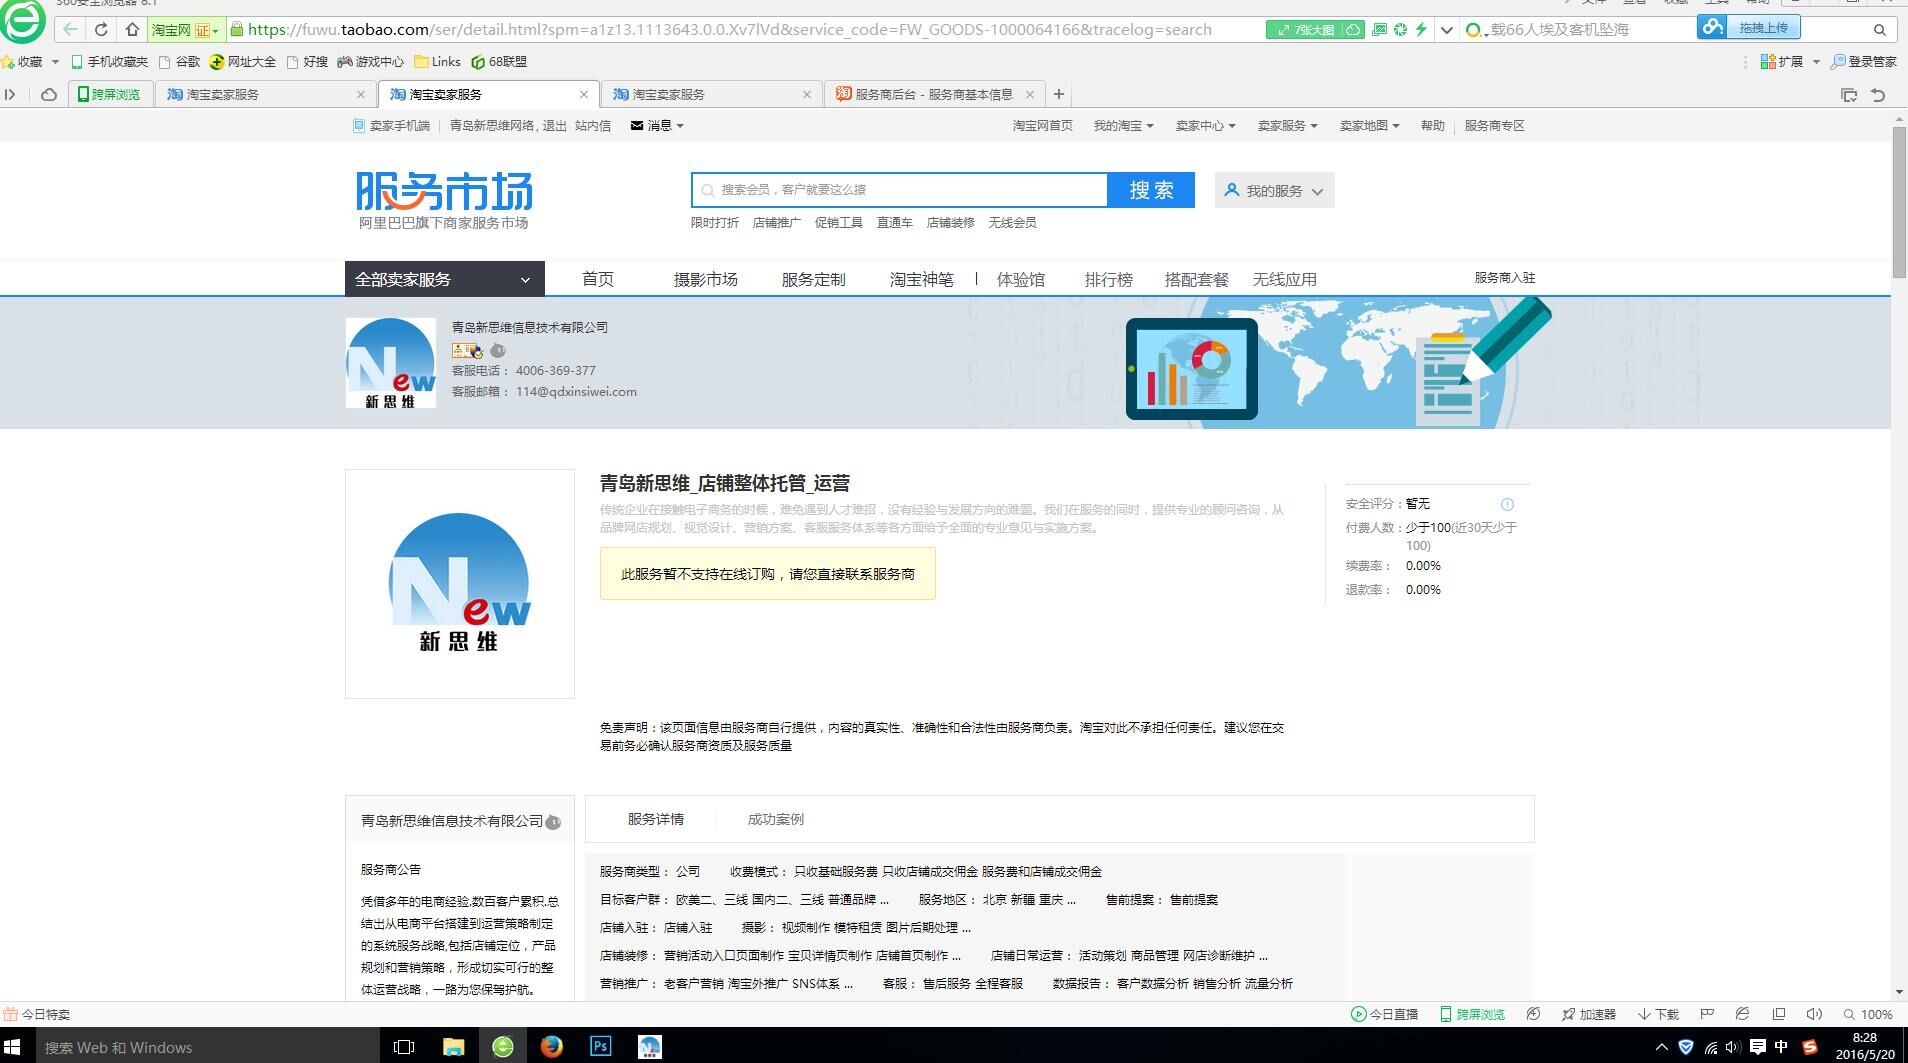The height and width of the screenshot is (1063, 1908).
Task: Open the Links bookmark folder
Action: [437, 61]
